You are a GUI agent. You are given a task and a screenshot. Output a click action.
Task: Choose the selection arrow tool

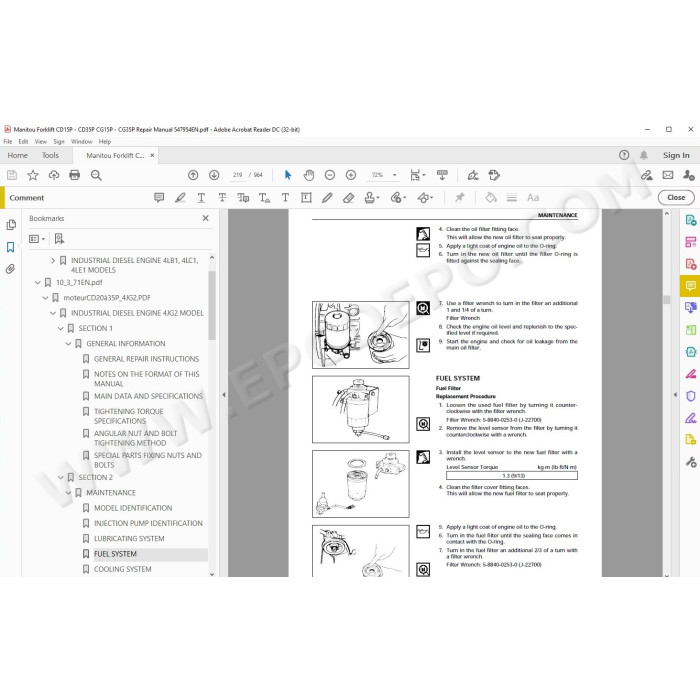pyautogui.click(x=288, y=175)
